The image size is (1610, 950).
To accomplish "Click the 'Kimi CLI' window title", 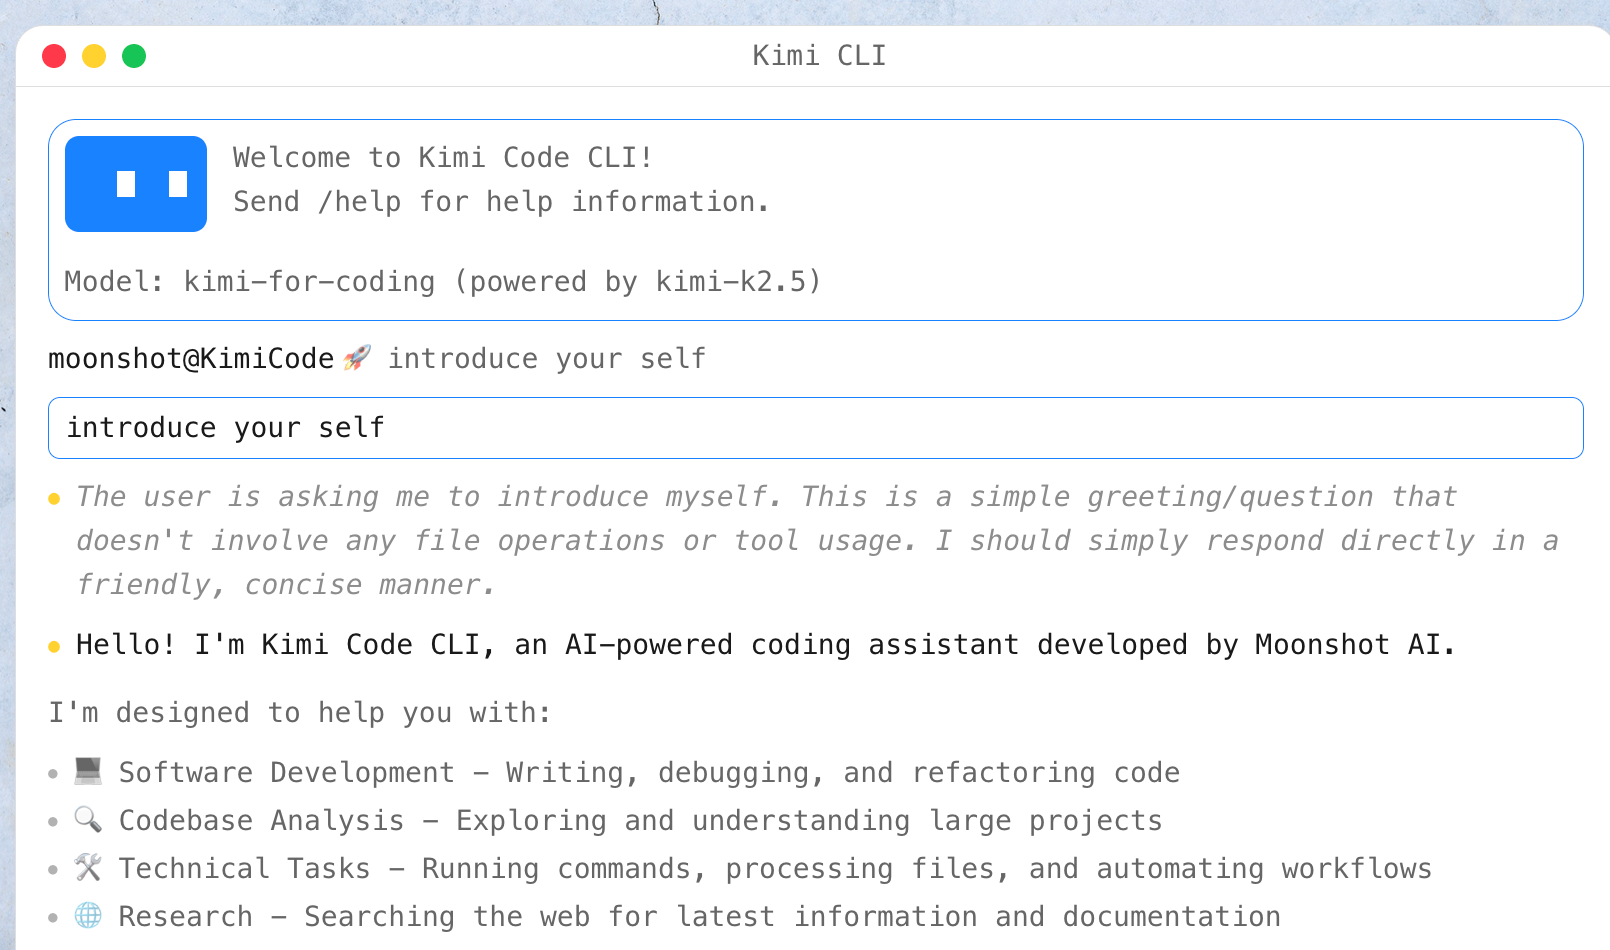I will click(x=819, y=56).
